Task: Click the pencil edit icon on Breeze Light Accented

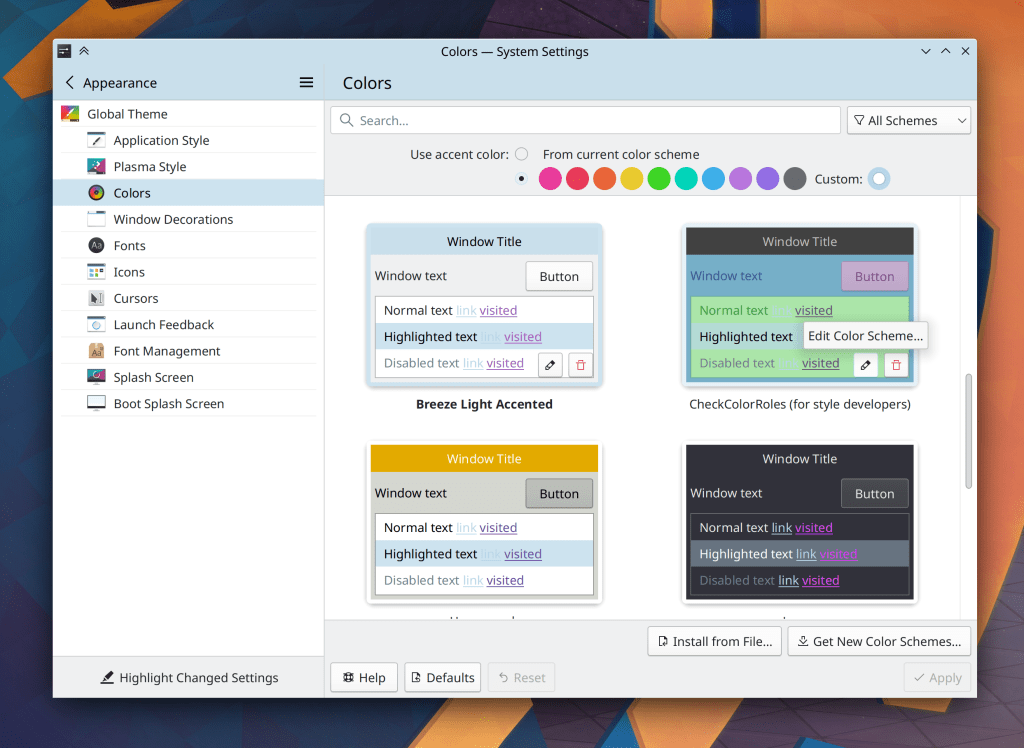Action: 550,364
